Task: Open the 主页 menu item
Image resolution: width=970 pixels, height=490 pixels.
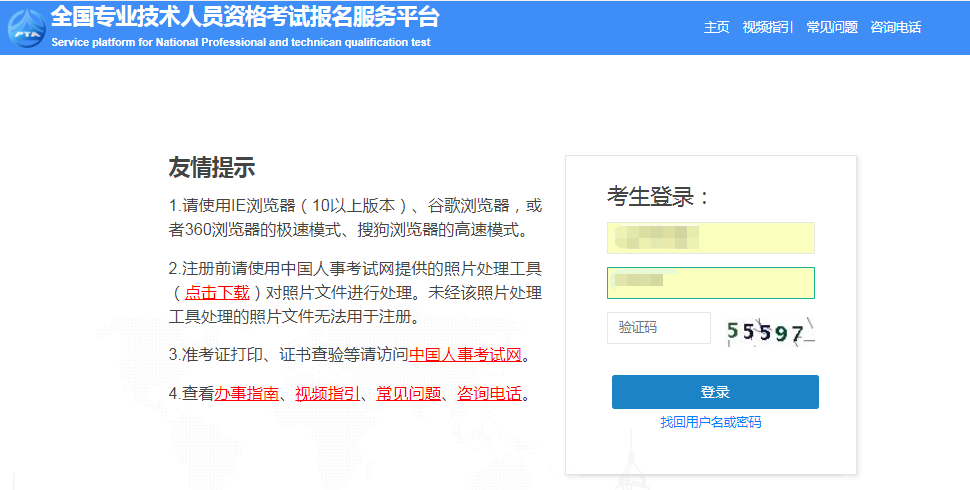Action: point(716,27)
